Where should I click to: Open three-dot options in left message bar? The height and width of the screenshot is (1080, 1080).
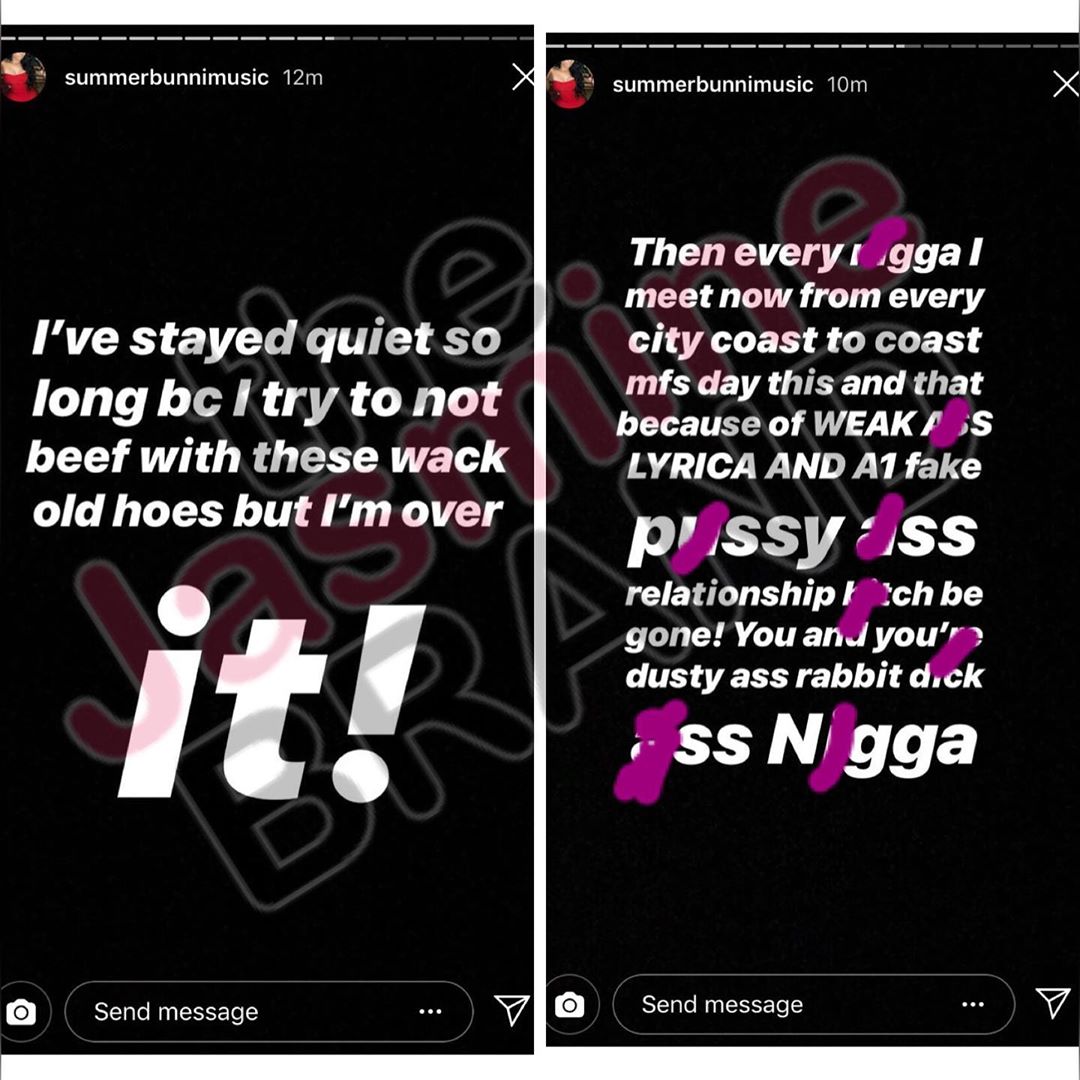pos(430,1012)
